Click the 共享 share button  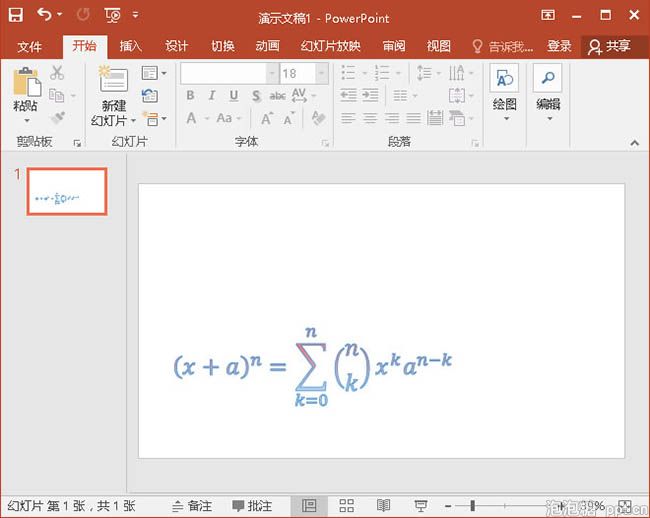[x=609, y=46]
